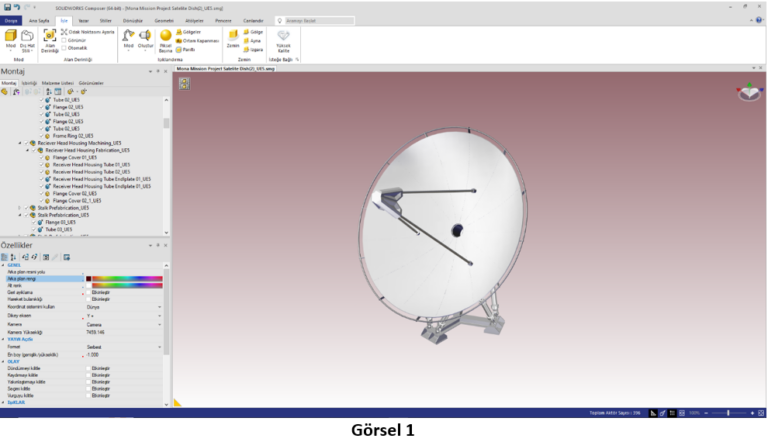Click the Ortam Kapanması option

(x=200, y=39)
